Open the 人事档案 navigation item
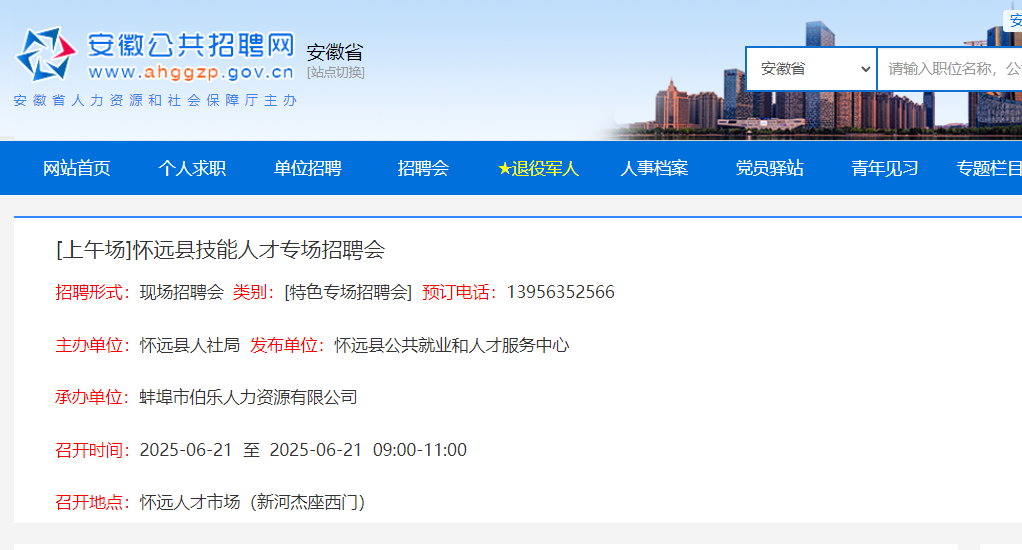Viewport: 1022px width, 550px height. pos(654,168)
